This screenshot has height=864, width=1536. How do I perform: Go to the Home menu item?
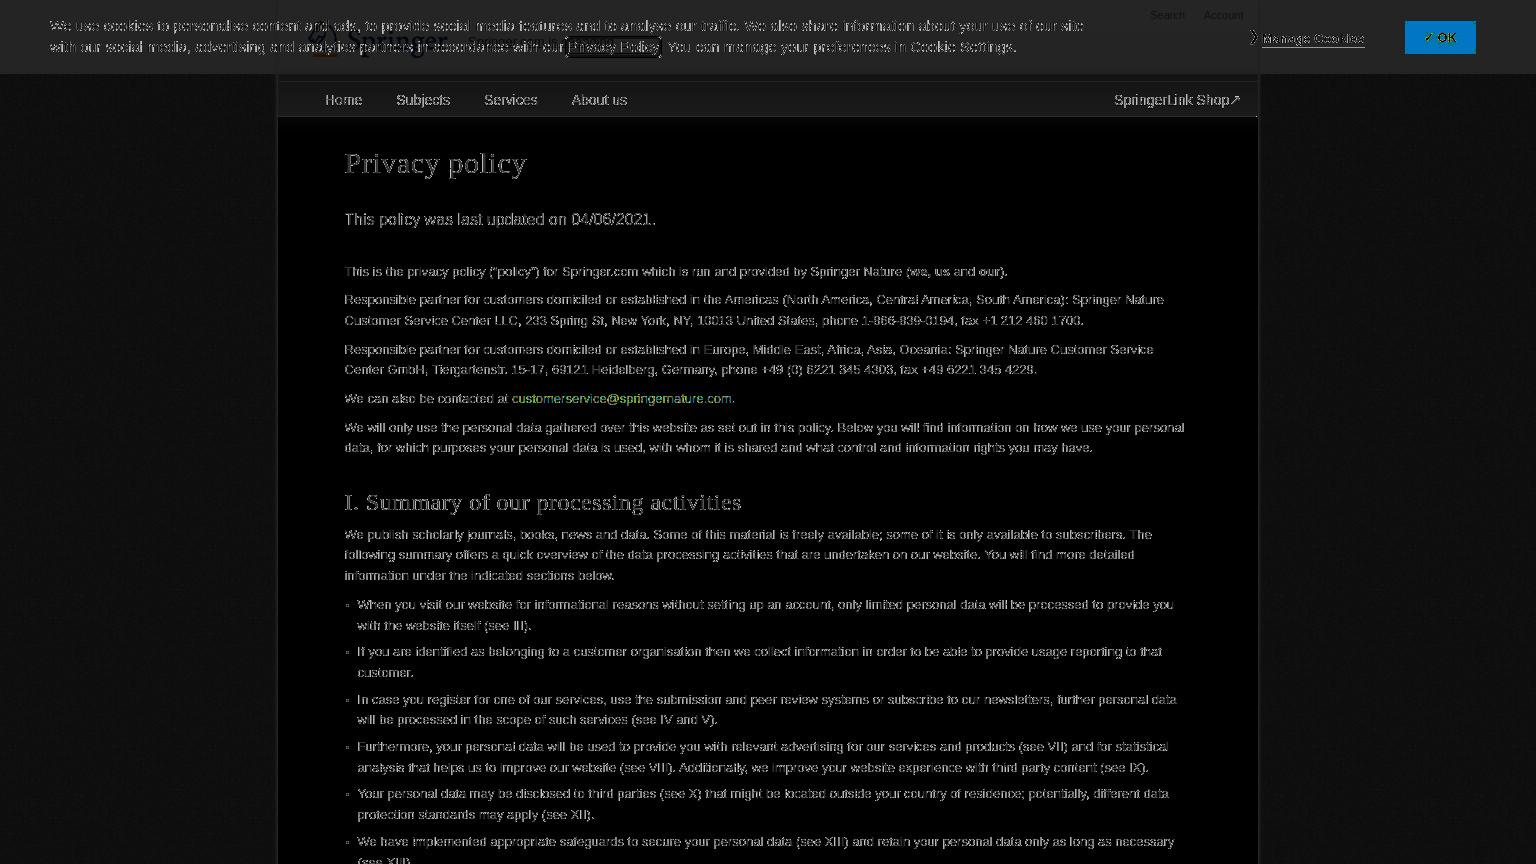pyautogui.click(x=343, y=100)
